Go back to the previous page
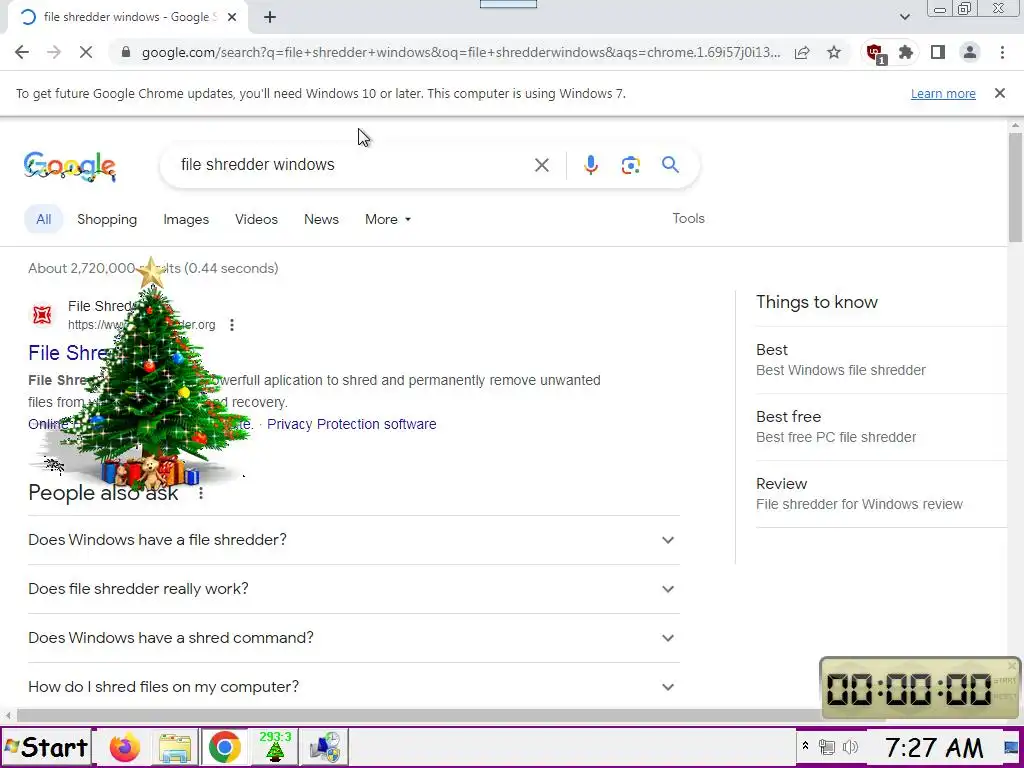The height and width of the screenshot is (768, 1024). [x=22, y=52]
